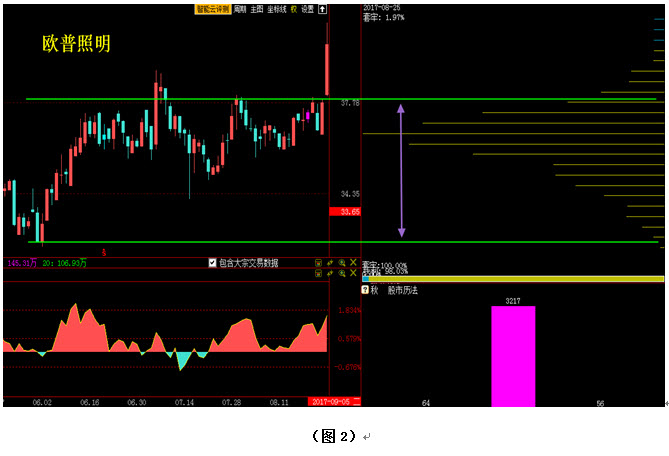Screen dimensions: 669x456
Task: Click the red 33.65 price label
Action: coord(343,212)
